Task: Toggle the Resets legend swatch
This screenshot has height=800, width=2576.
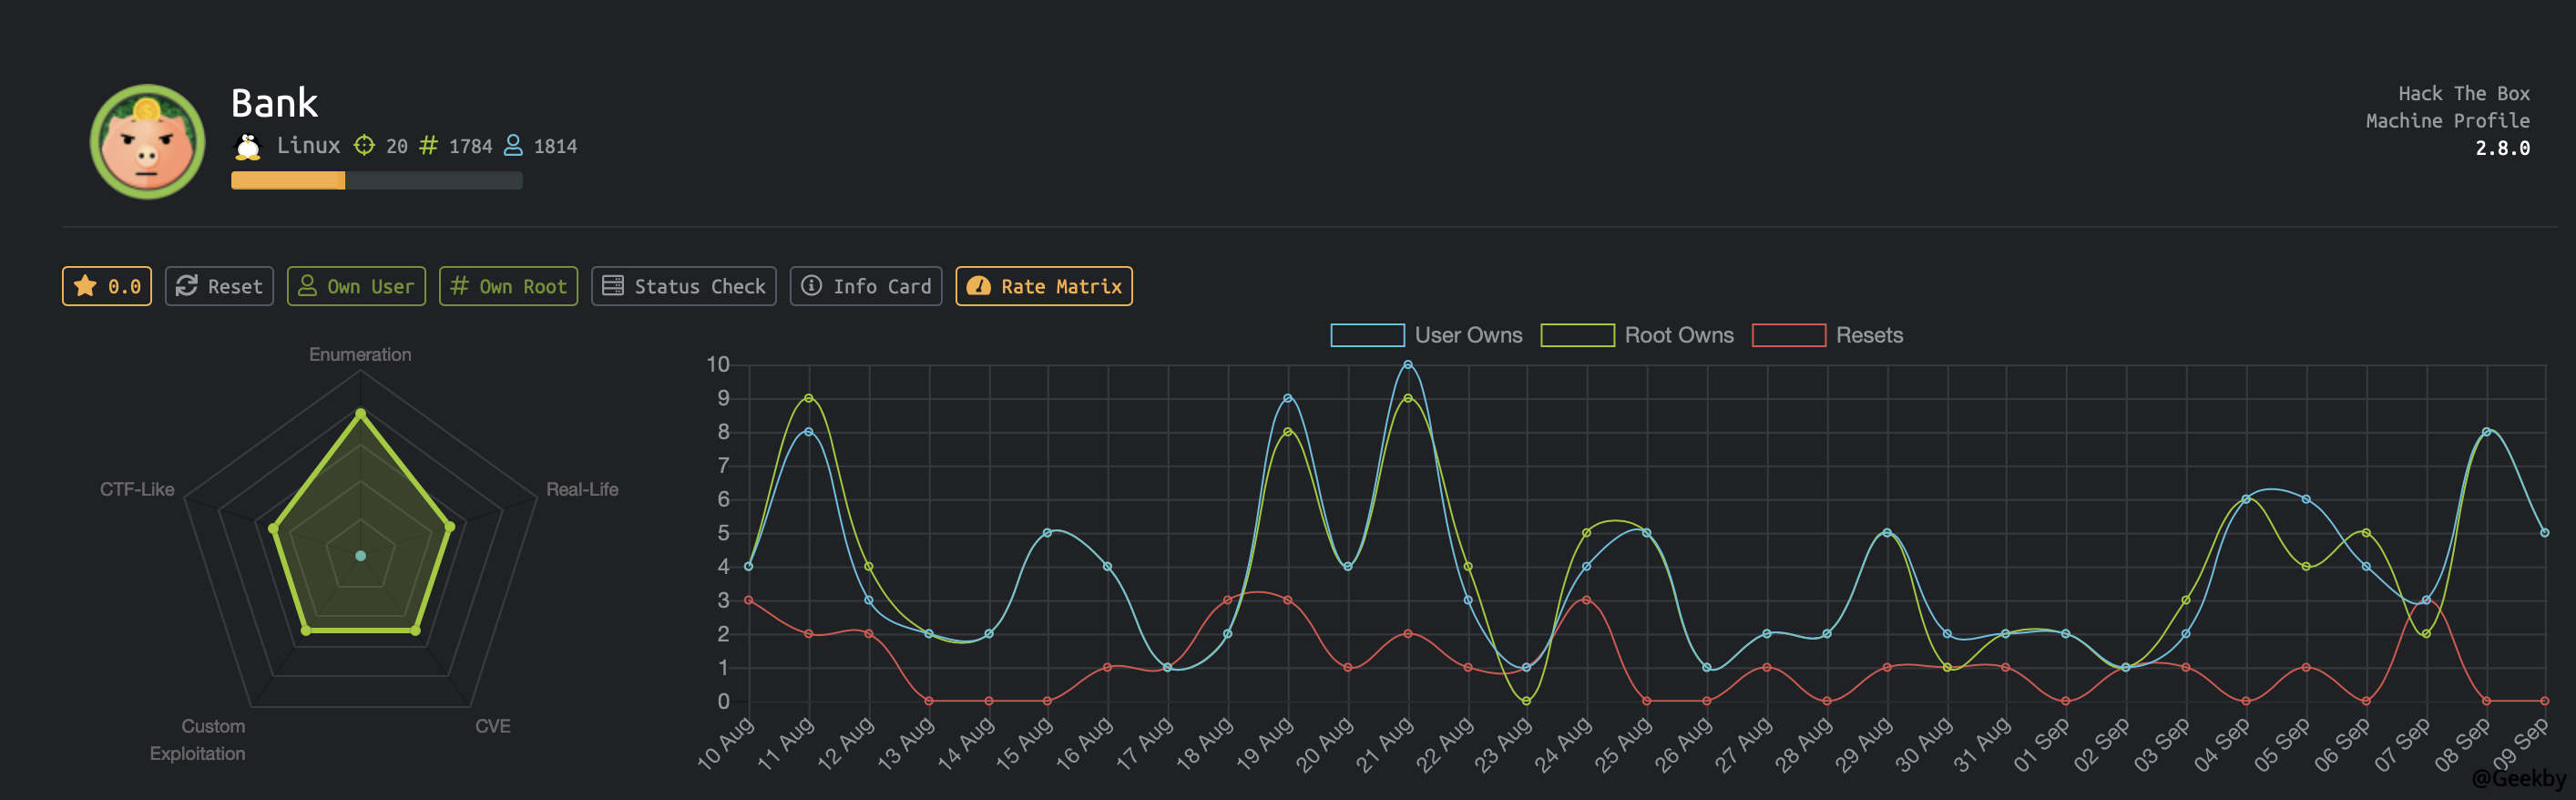Action: click(x=1789, y=335)
